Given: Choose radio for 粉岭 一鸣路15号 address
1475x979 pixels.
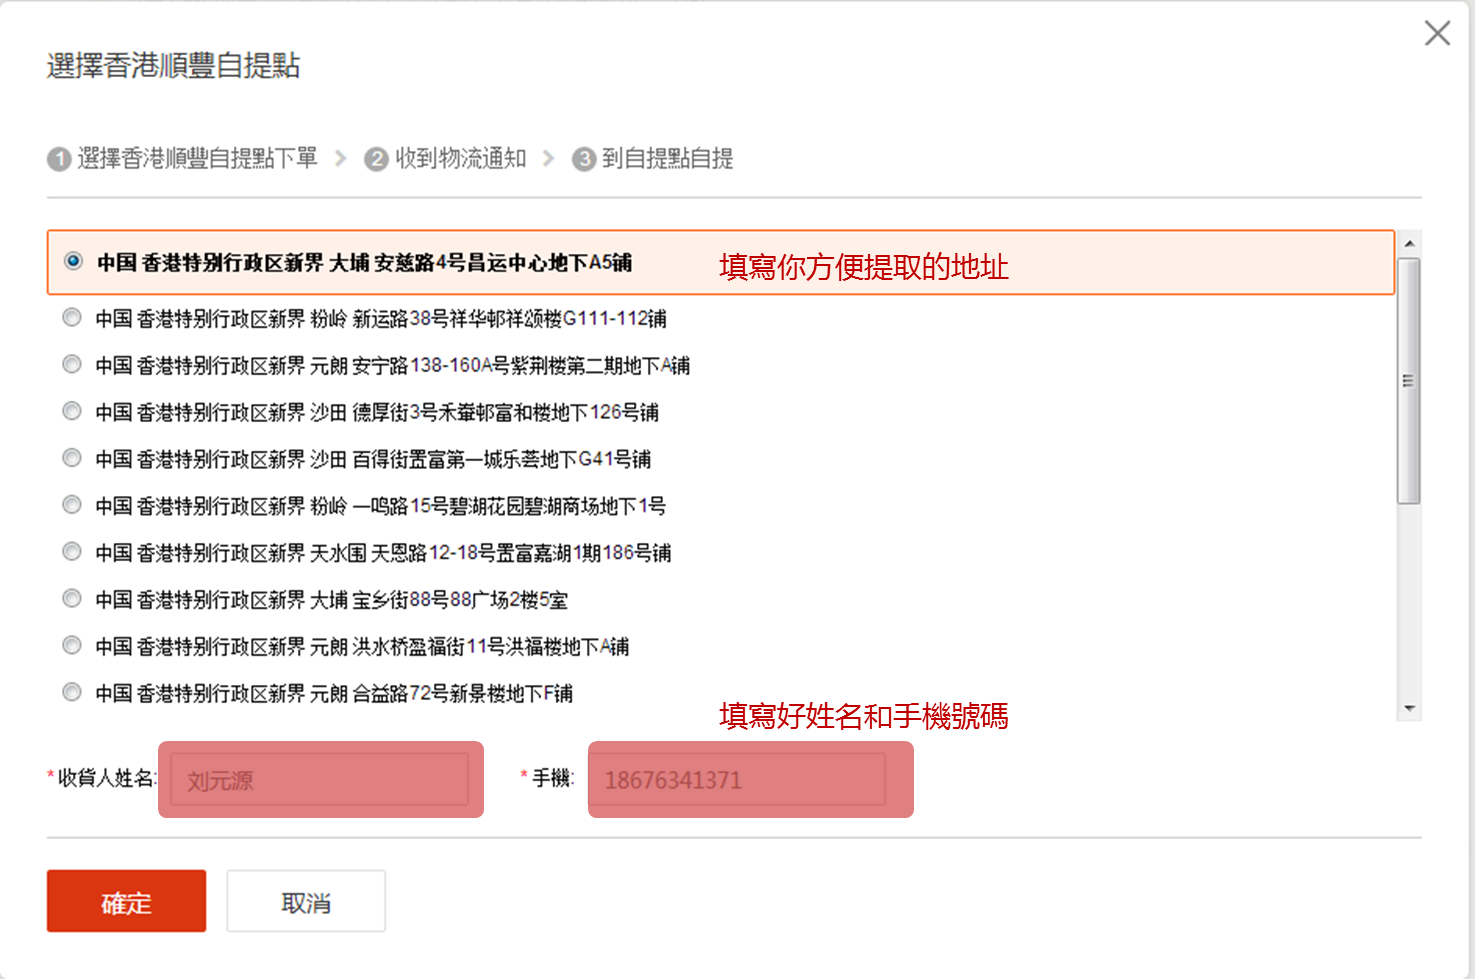Looking at the screenshot, I should click(72, 504).
